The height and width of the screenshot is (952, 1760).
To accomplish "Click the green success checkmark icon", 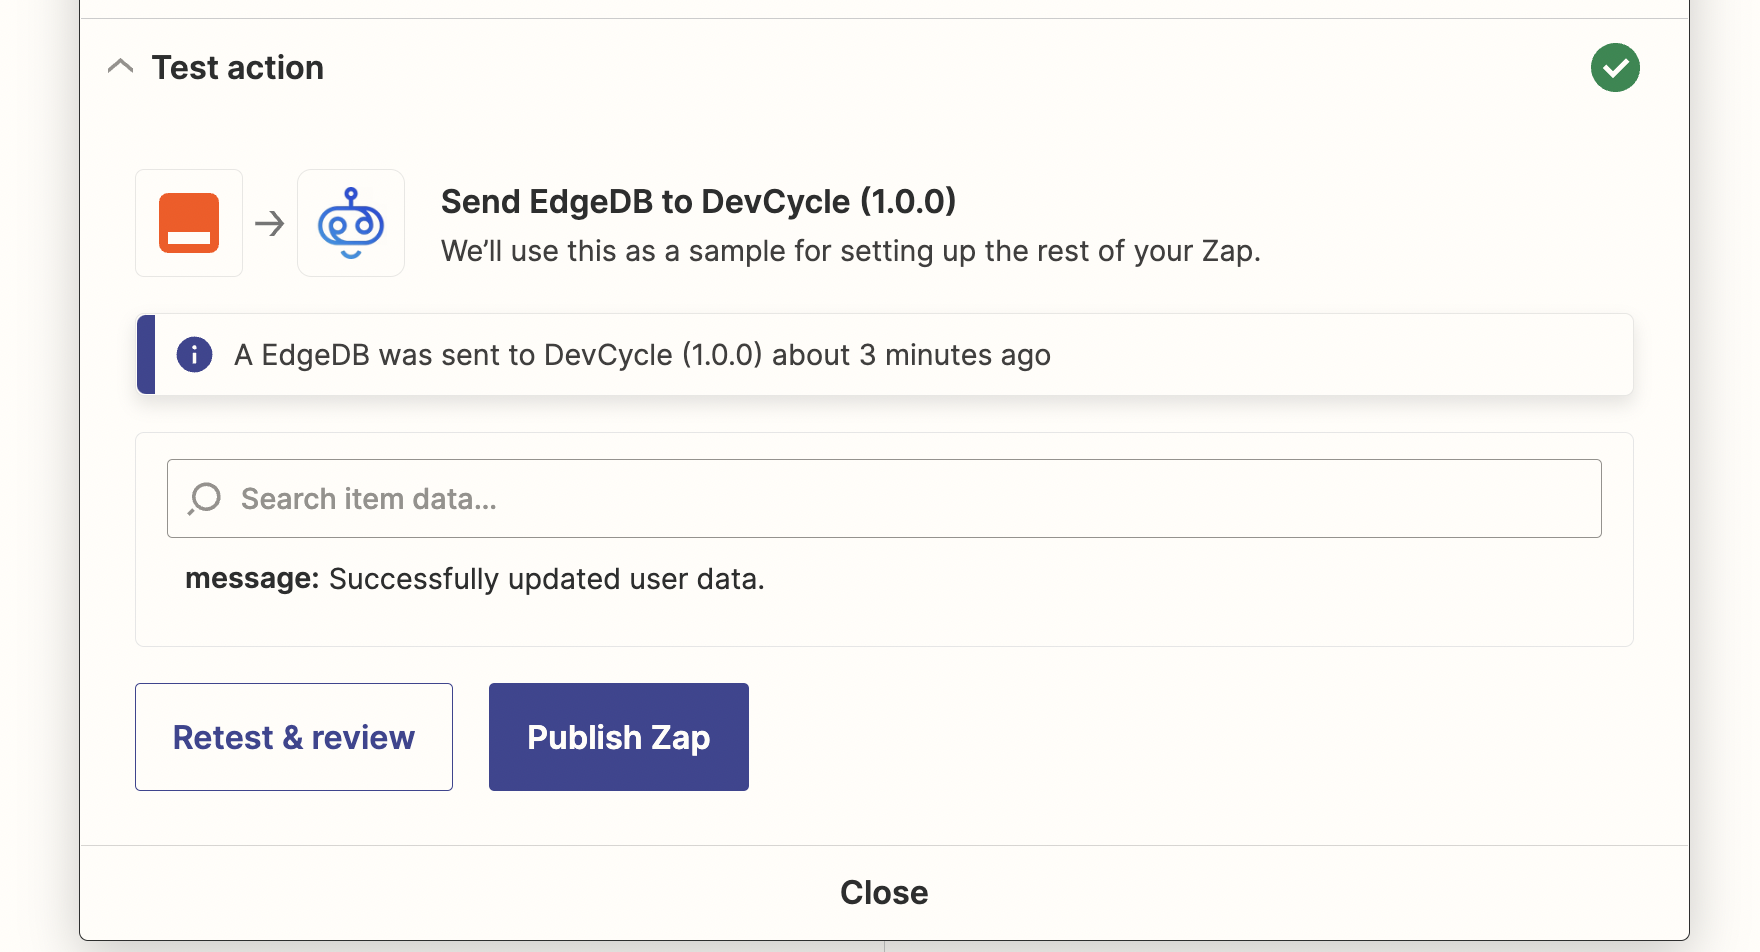I will point(1614,68).
